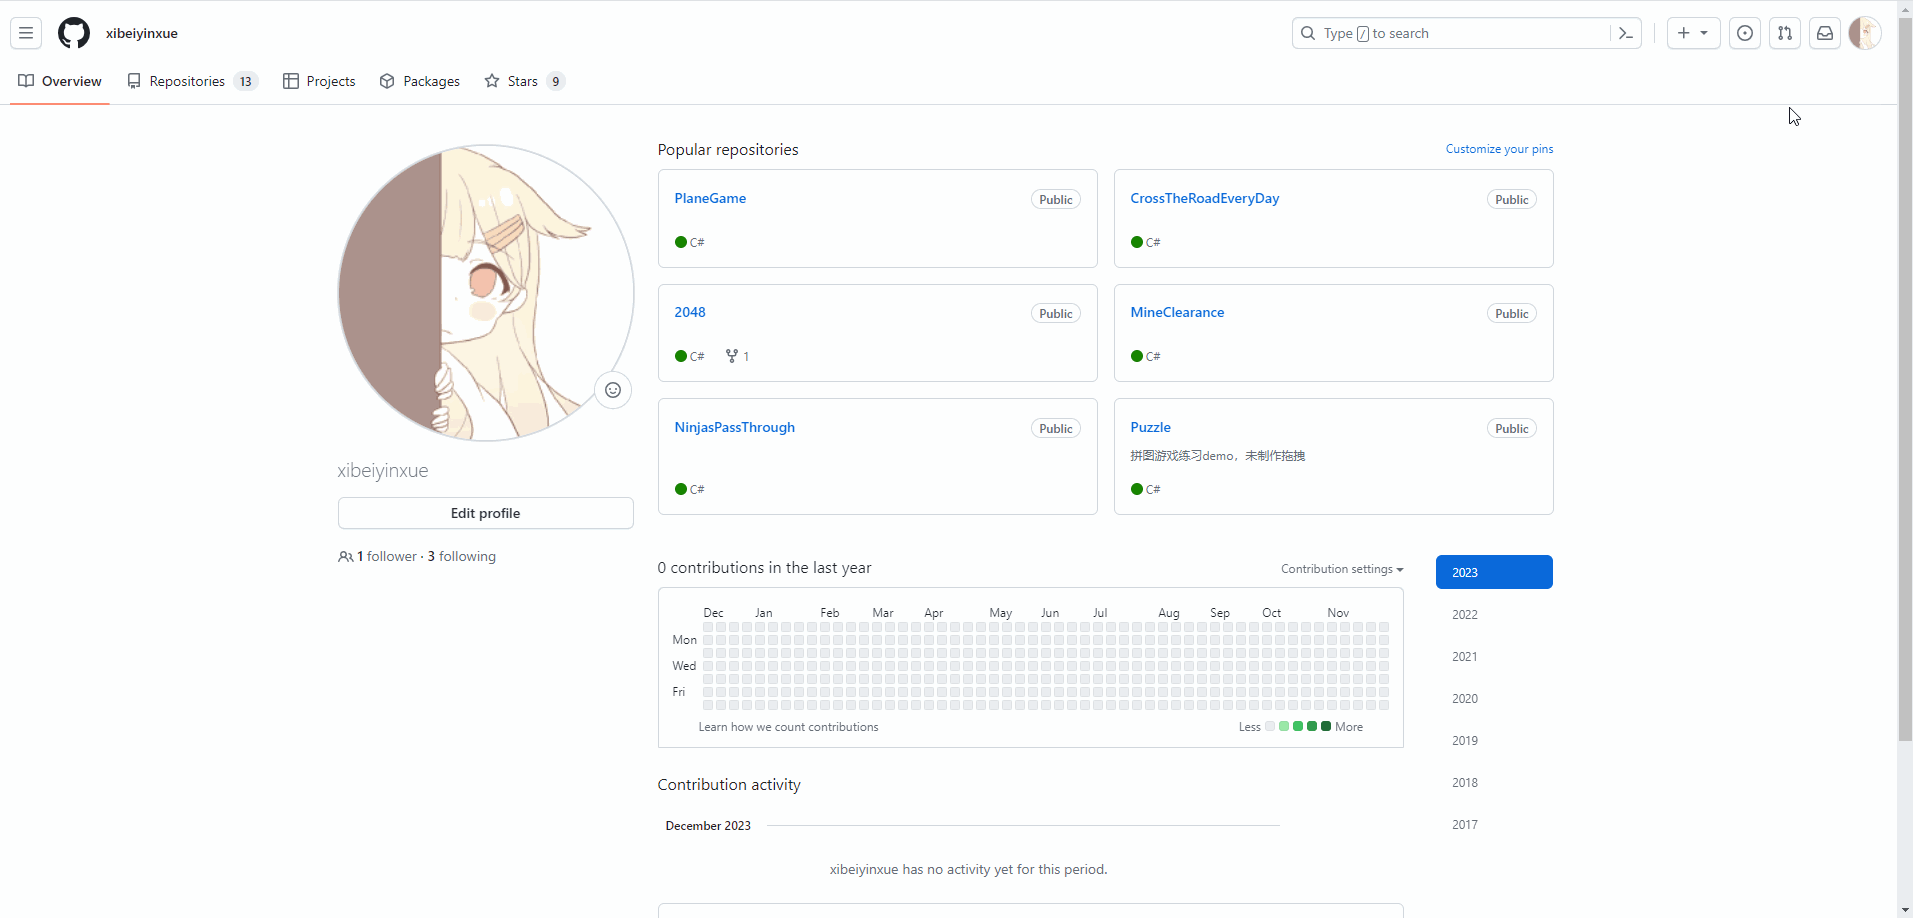Click the GitHub logo homepage icon
Screen dimensions: 1913x918
pyautogui.click(x=74, y=33)
